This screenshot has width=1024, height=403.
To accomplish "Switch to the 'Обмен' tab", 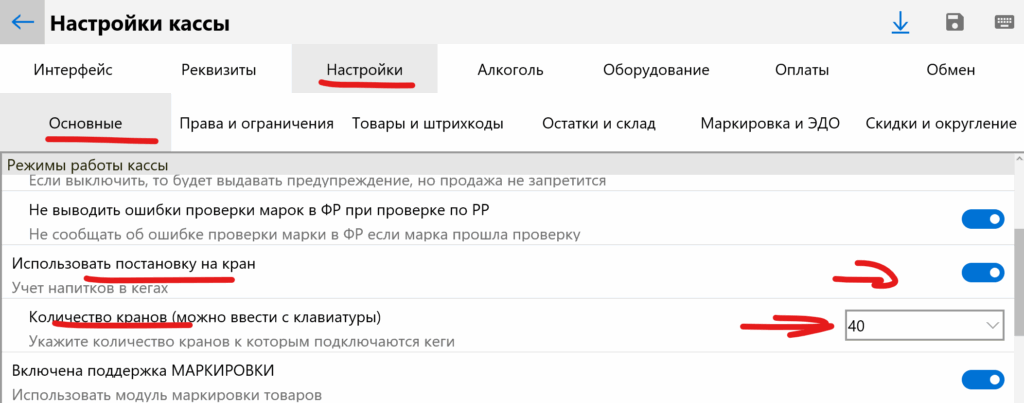I will pyautogui.click(x=950, y=70).
